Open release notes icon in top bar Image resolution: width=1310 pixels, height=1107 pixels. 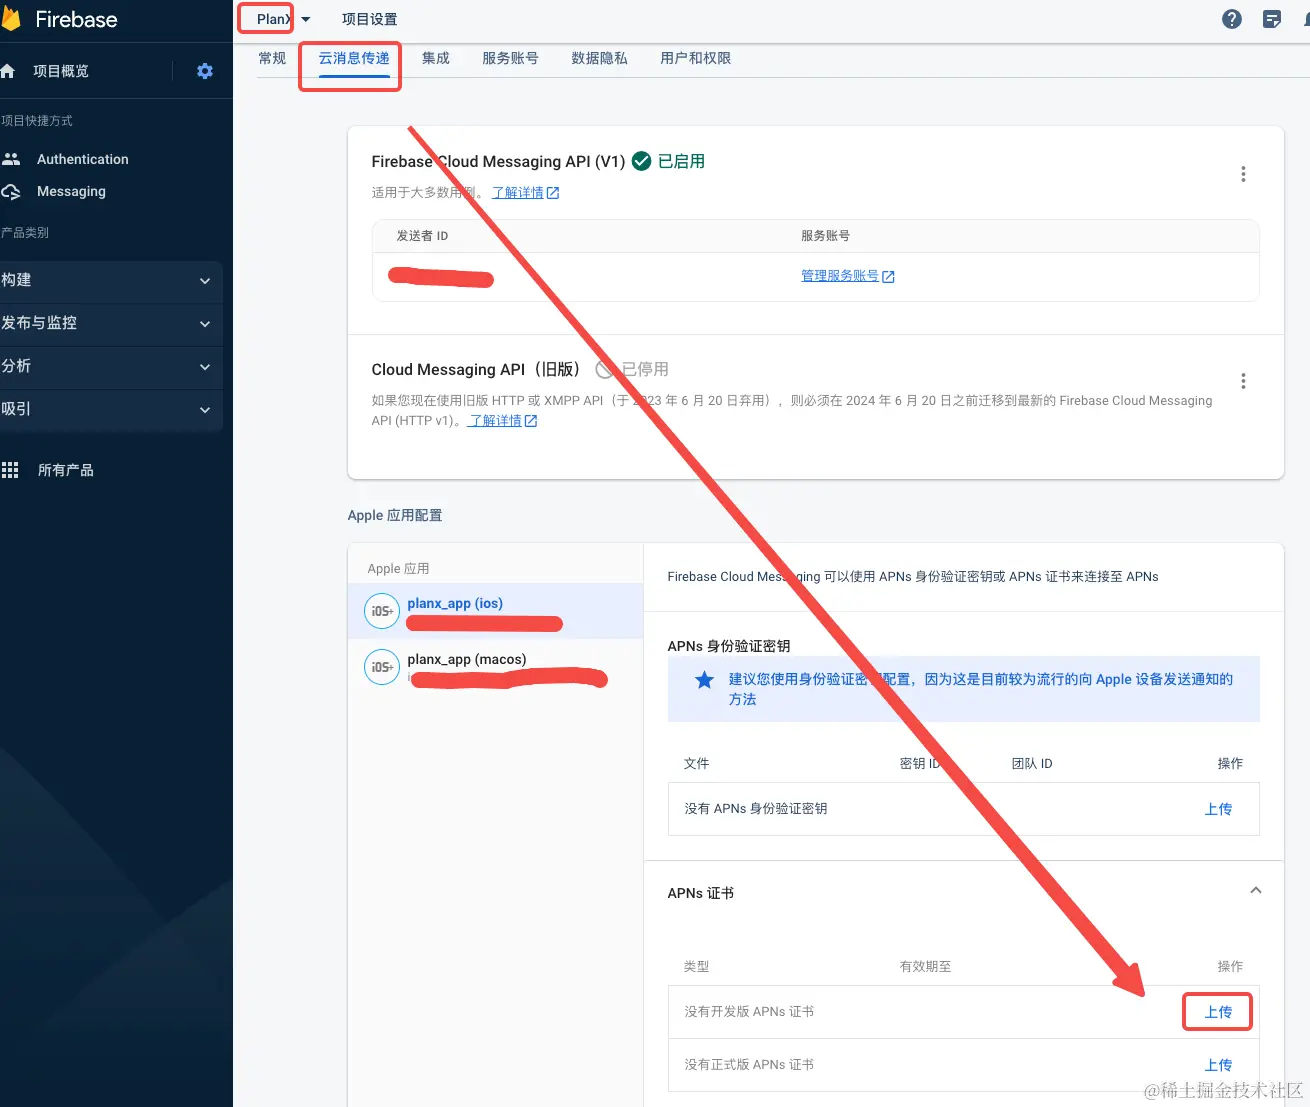pyautogui.click(x=1272, y=19)
